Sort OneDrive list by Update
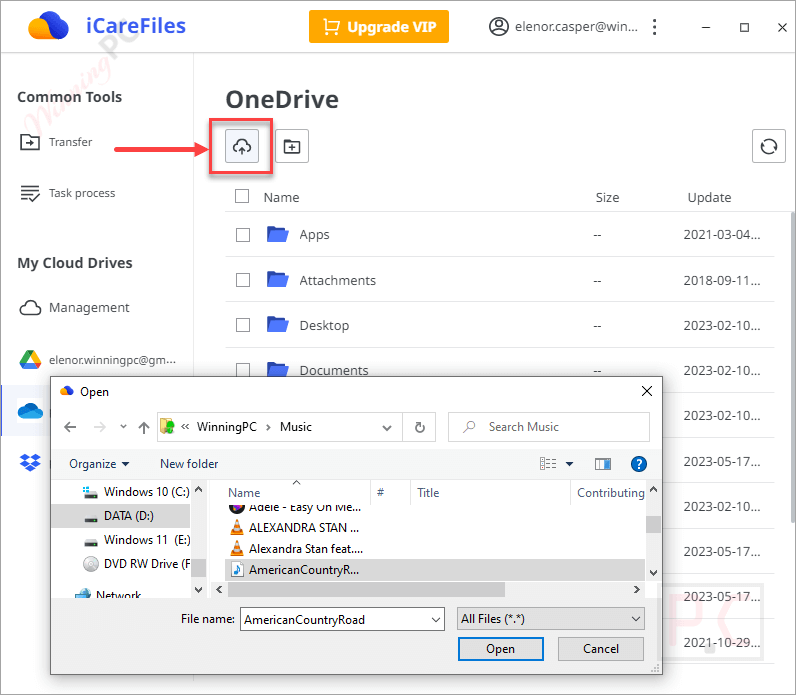Screen dimensions: 796x695 tap(709, 197)
